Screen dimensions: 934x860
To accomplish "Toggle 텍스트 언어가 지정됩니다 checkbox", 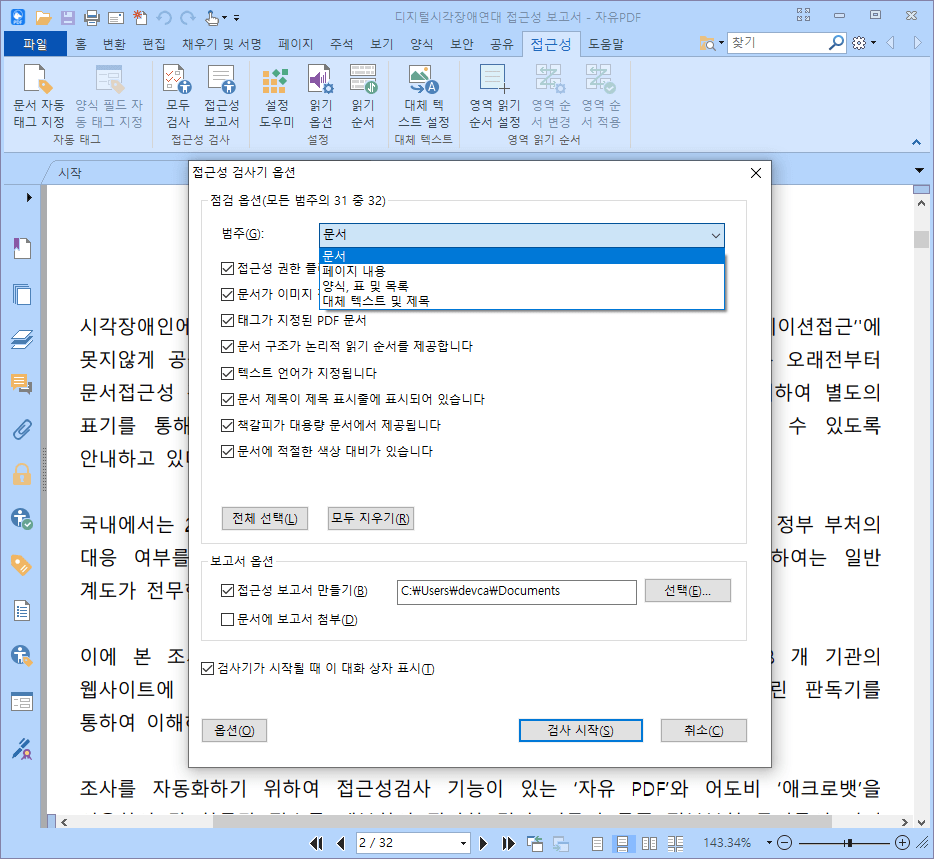I will [227, 373].
